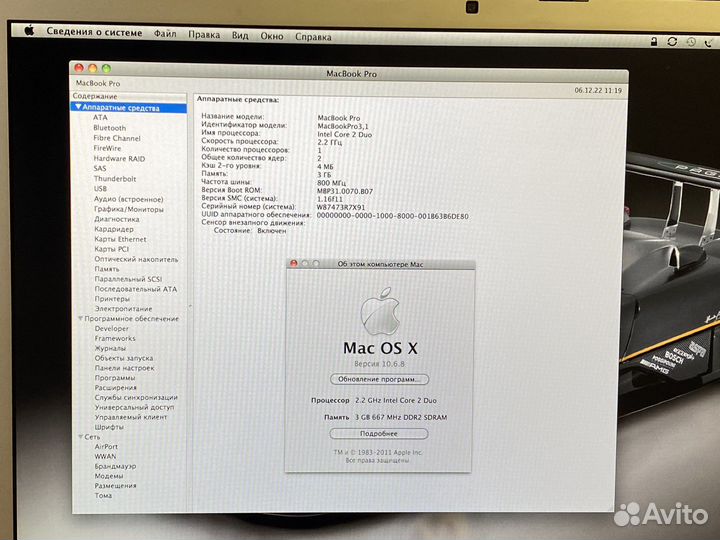Select AirPort in the sidebar

coord(106,446)
